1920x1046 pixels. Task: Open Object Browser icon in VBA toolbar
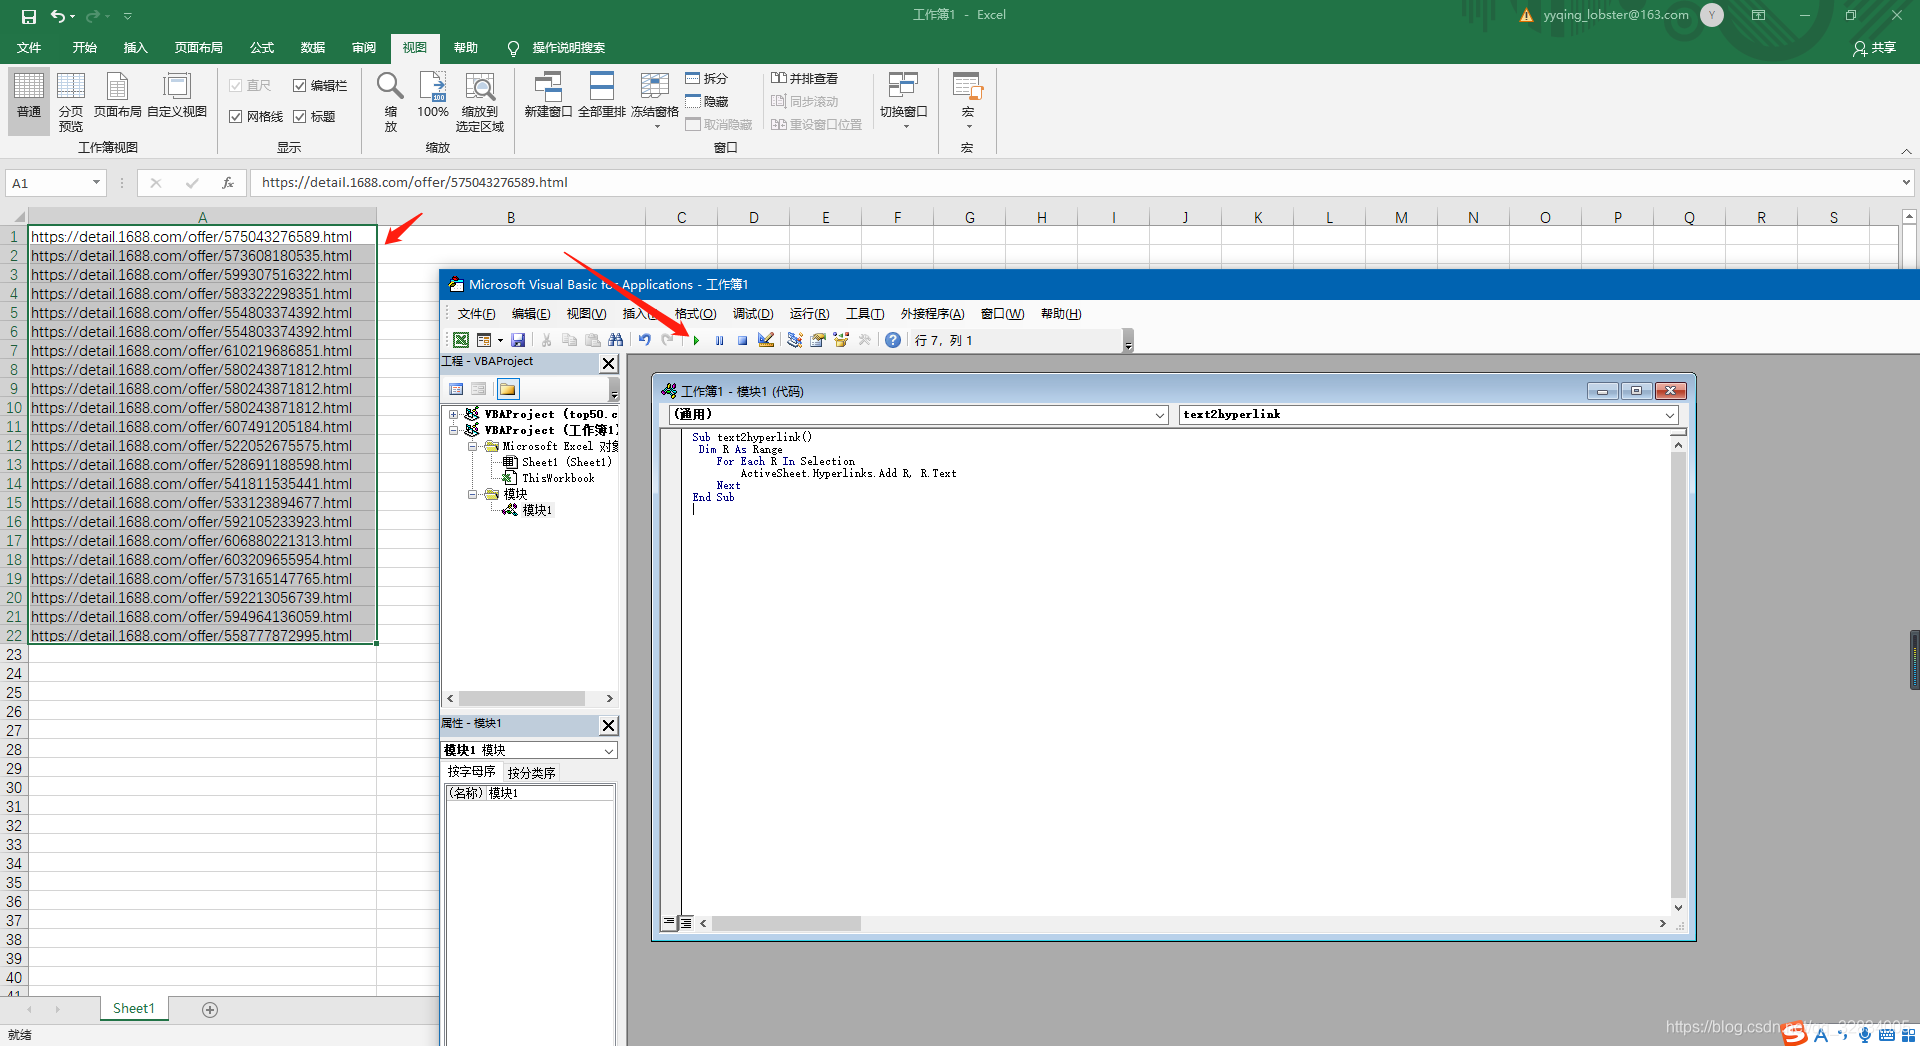[x=841, y=340]
